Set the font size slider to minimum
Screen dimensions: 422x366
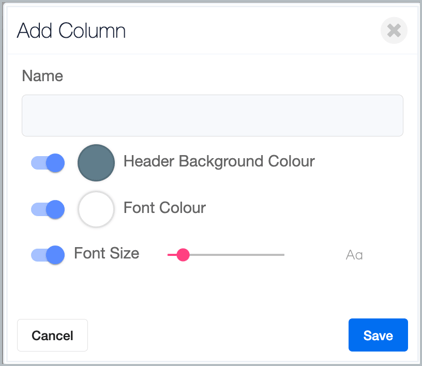(168, 255)
